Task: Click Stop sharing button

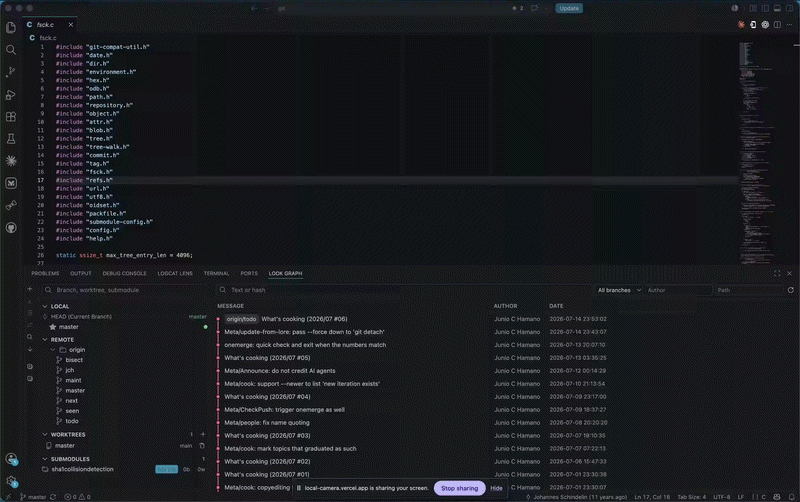Action: 459,488
